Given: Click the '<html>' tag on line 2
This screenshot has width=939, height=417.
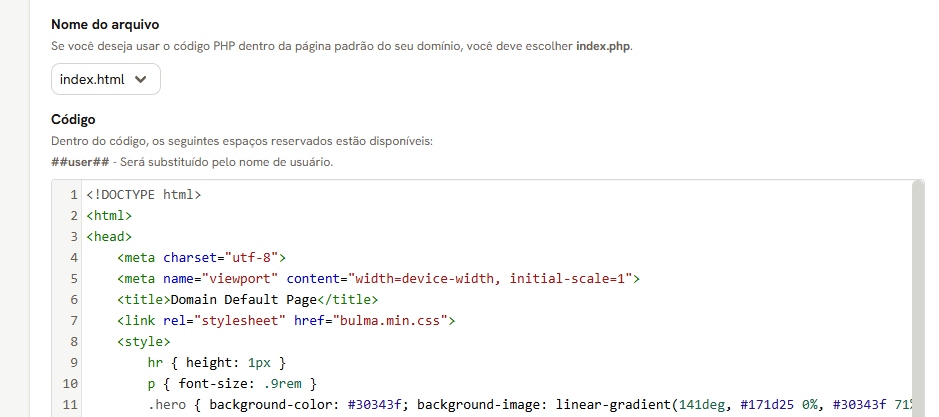Looking at the screenshot, I should [x=109, y=216].
